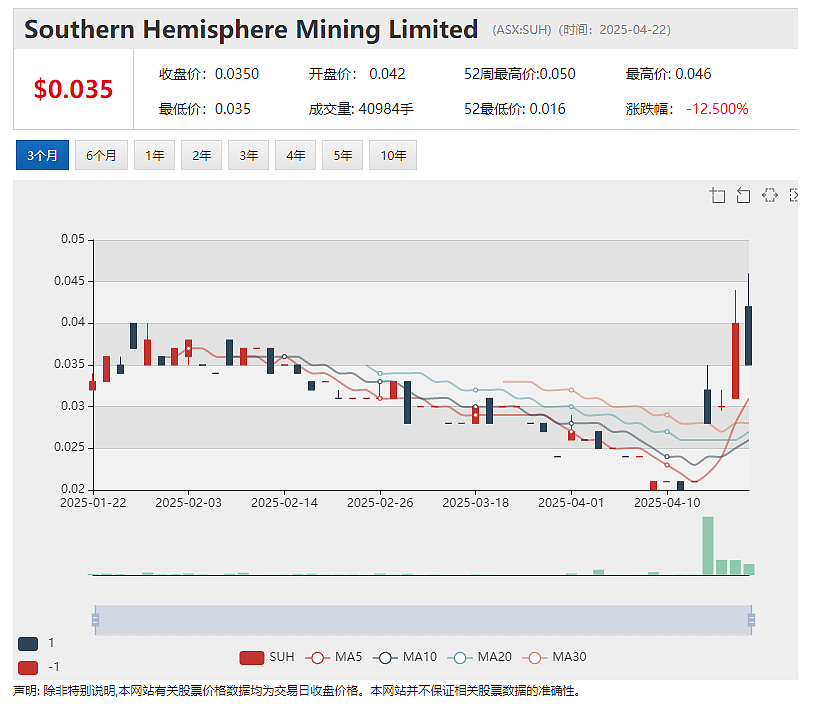Screen dimensions: 813x724
Task: Click the 2025-01-22 x-axis date label
Action: coord(93,503)
